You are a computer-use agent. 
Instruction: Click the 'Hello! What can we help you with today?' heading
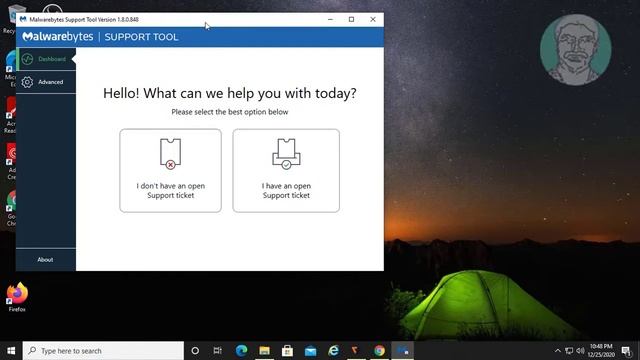click(230, 93)
